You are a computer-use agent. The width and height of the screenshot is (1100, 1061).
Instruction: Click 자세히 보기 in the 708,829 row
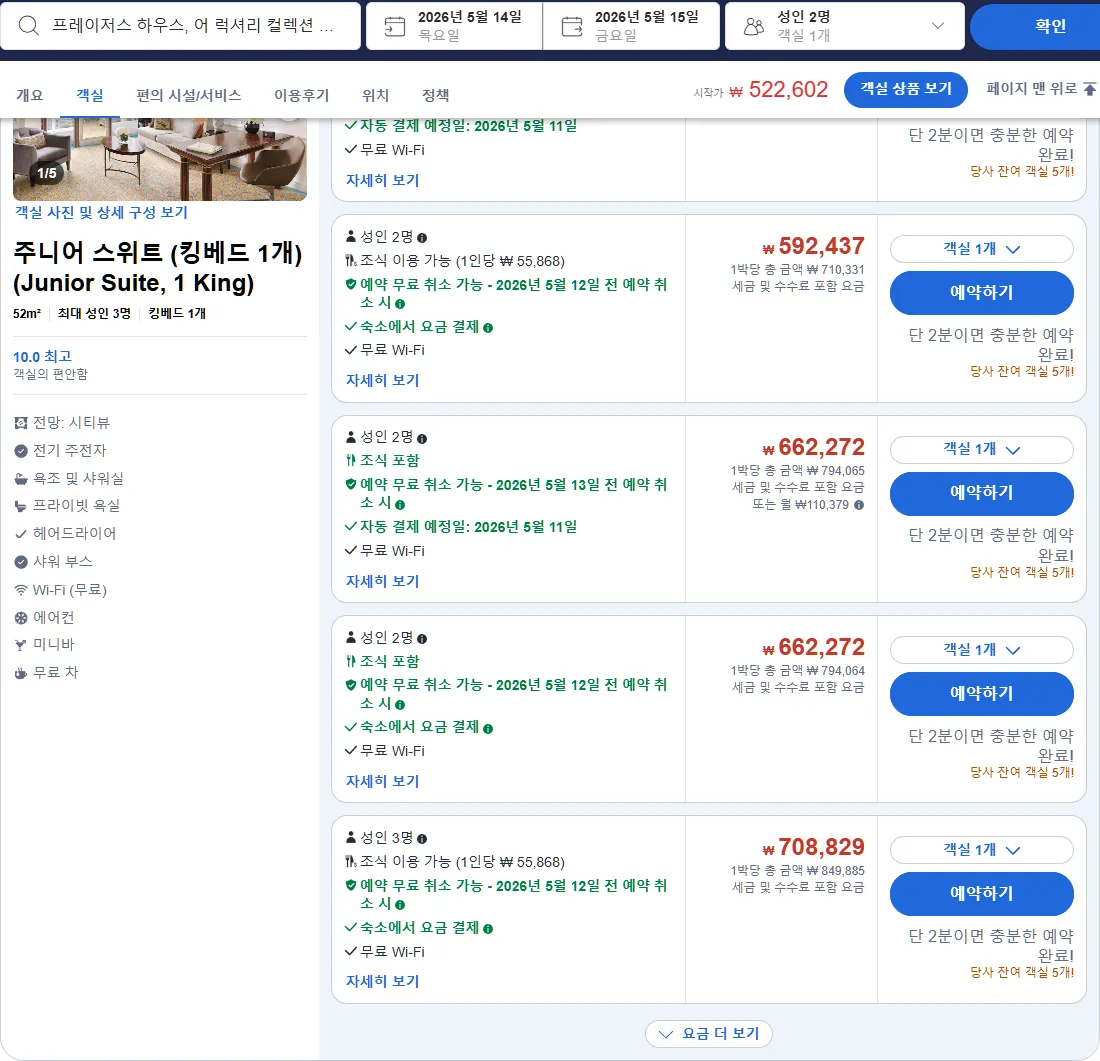pos(382,981)
